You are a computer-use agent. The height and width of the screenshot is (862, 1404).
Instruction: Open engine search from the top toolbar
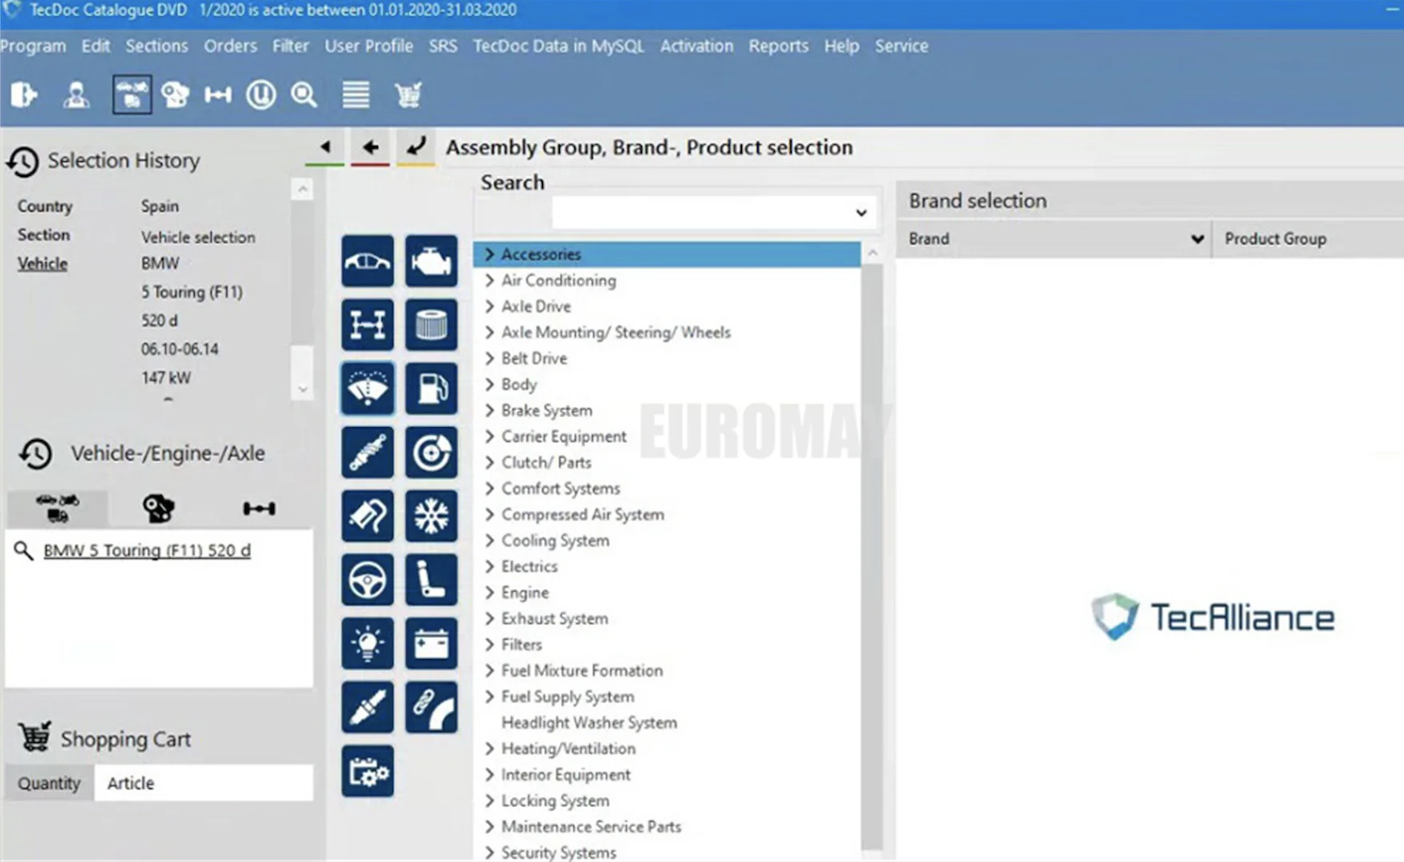click(x=175, y=95)
